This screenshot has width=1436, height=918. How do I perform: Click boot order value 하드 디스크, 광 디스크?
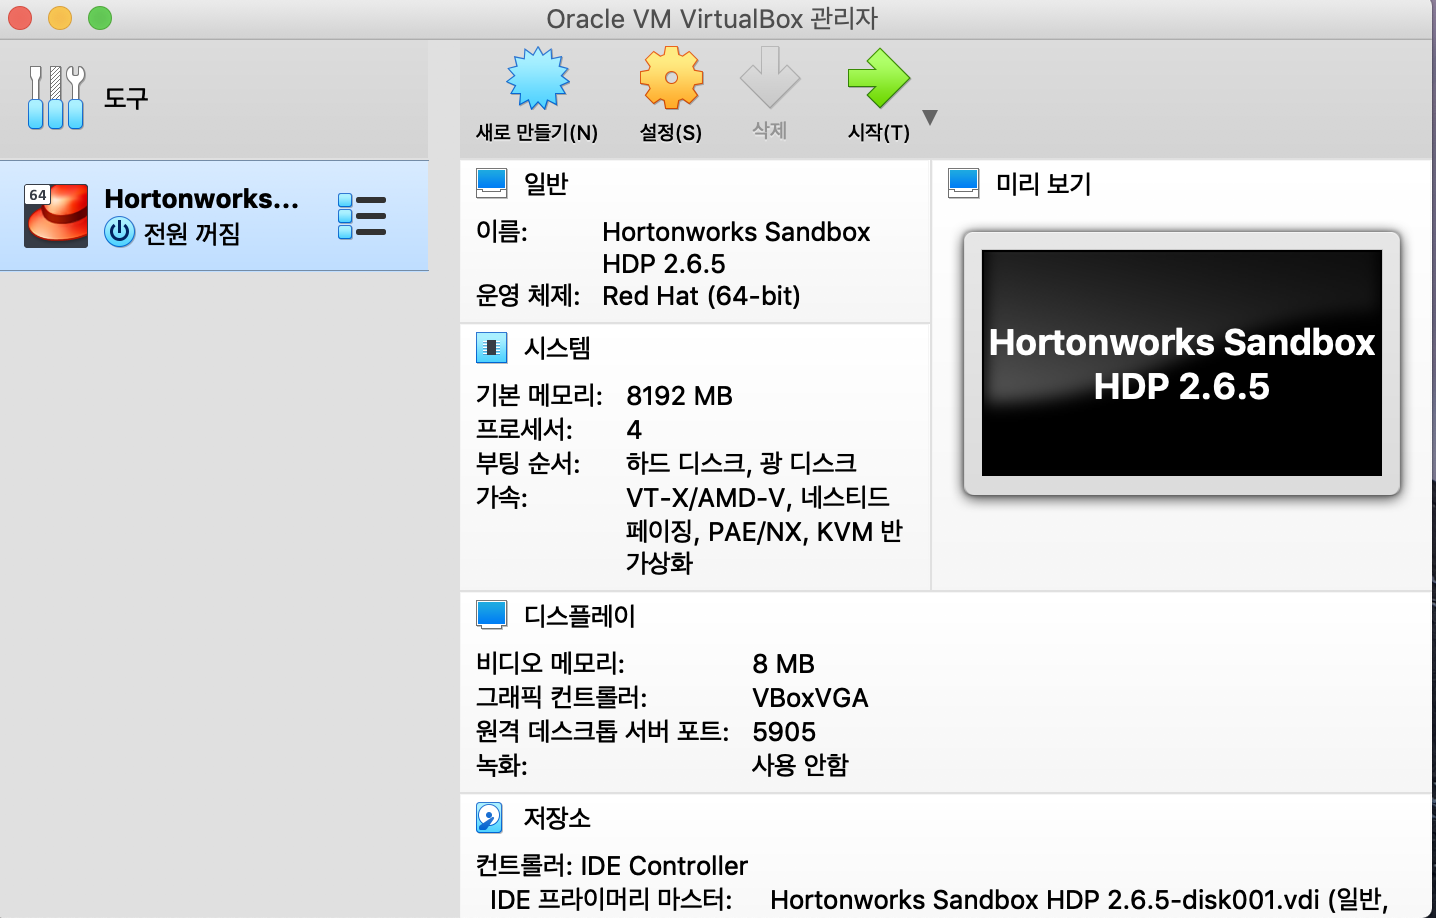click(741, 463)
